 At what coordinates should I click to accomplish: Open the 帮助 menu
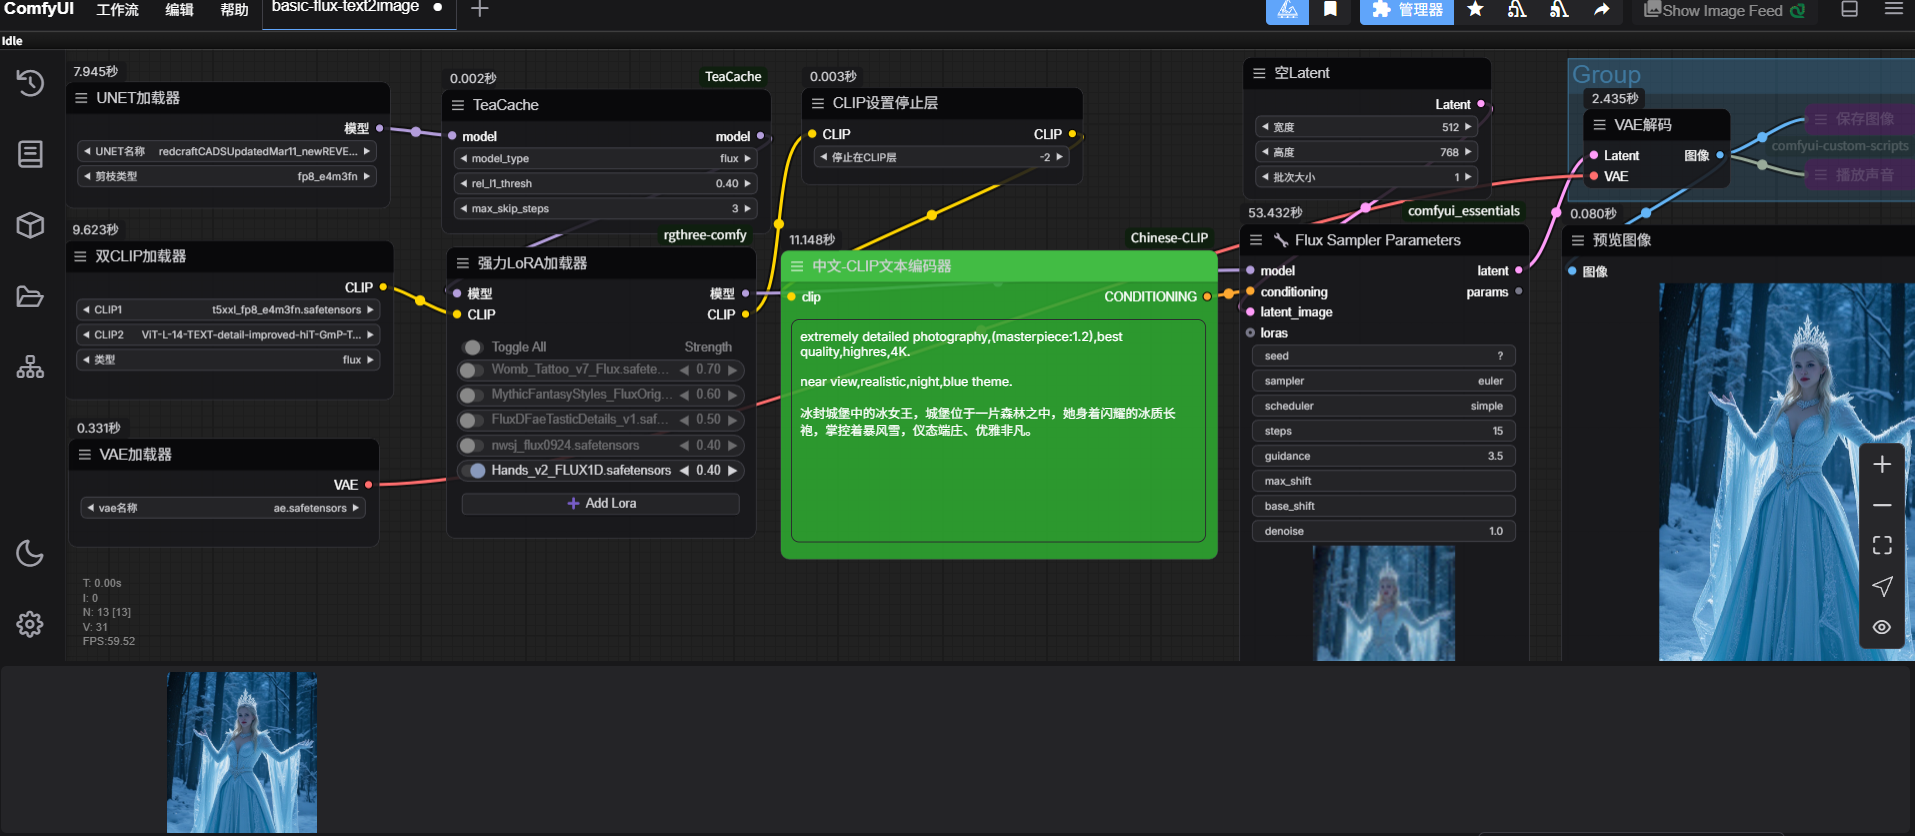tap(234, 10)
